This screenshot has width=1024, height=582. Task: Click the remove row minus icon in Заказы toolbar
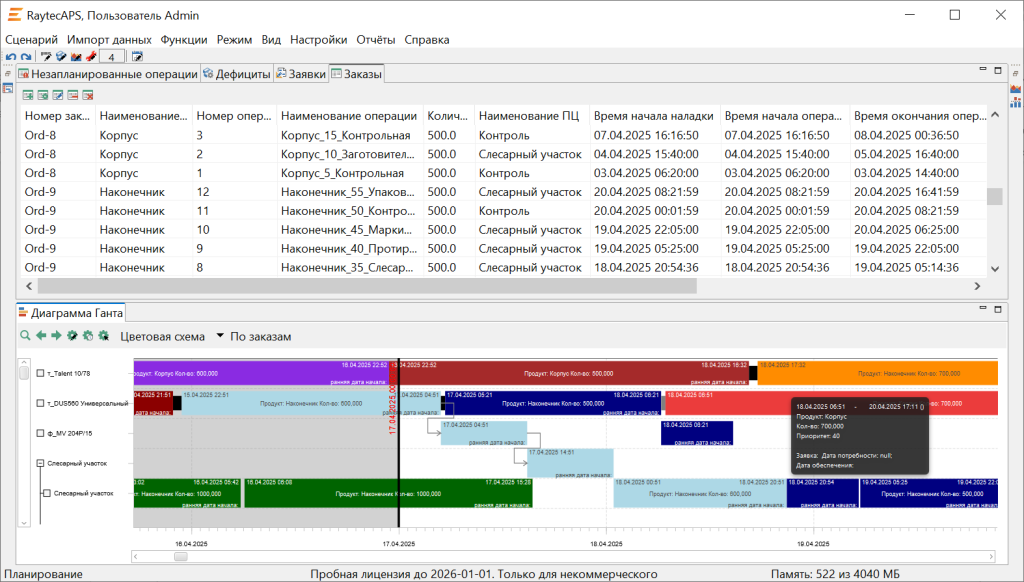[x=72, y=95]
